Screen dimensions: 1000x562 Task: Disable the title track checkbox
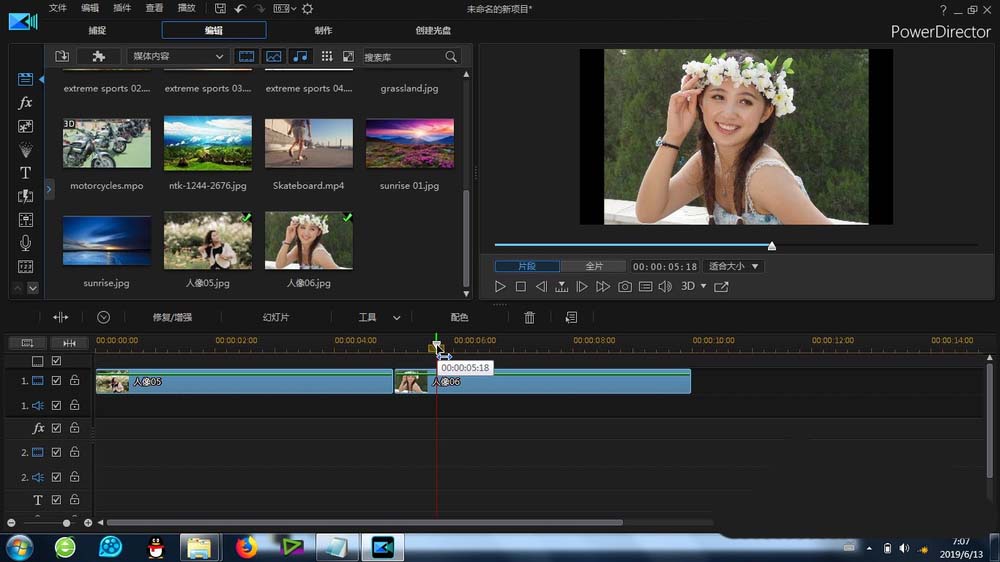[x=57, y=500]
